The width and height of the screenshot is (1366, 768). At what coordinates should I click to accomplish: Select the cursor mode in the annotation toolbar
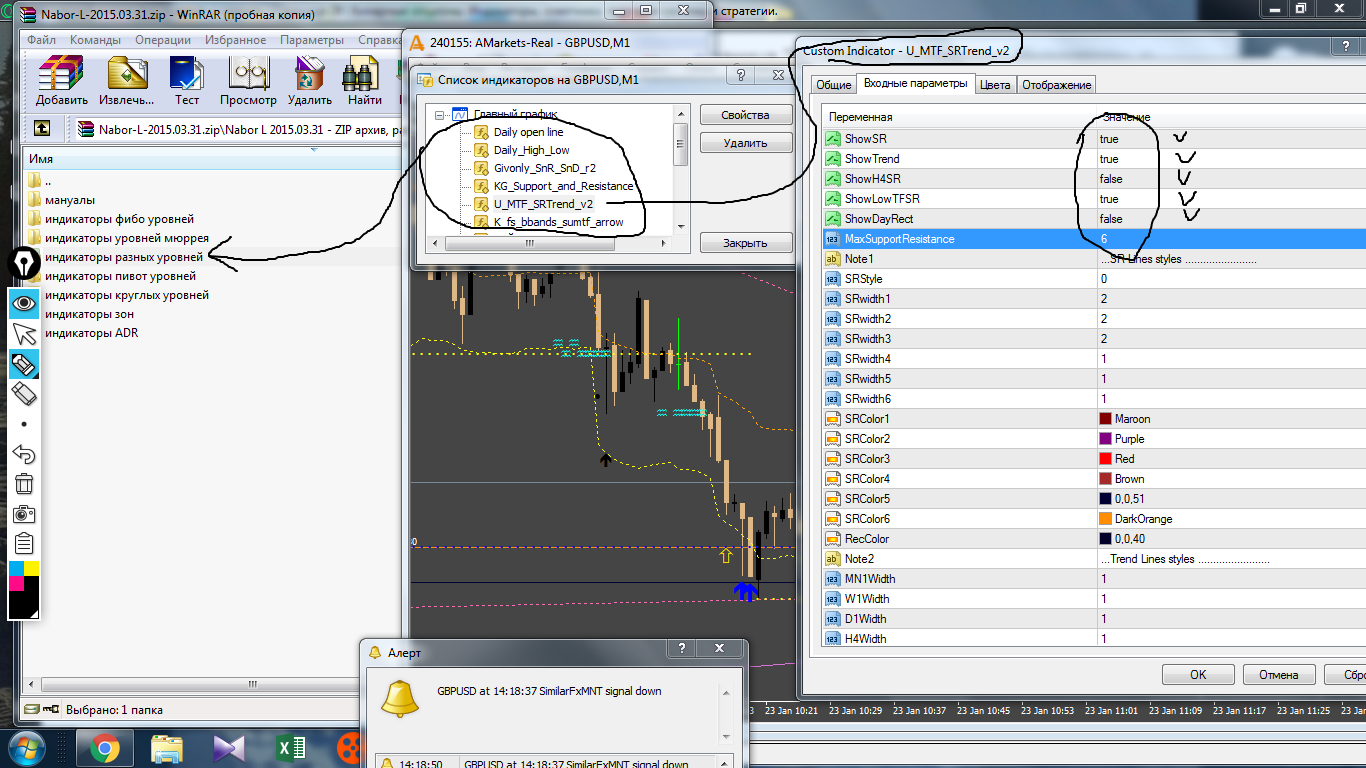click(x=24, y=333)
